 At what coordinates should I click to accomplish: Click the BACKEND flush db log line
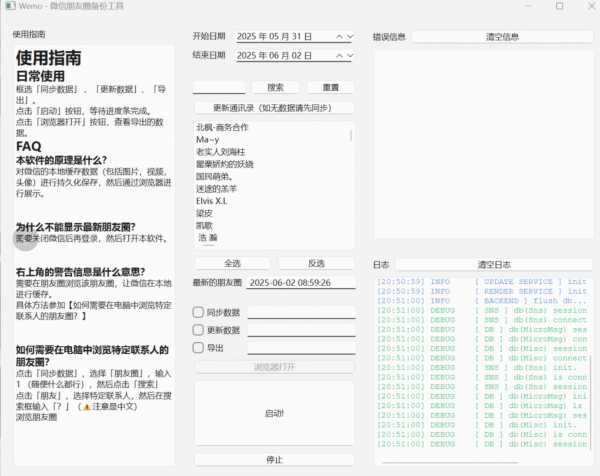coord(482,301)
